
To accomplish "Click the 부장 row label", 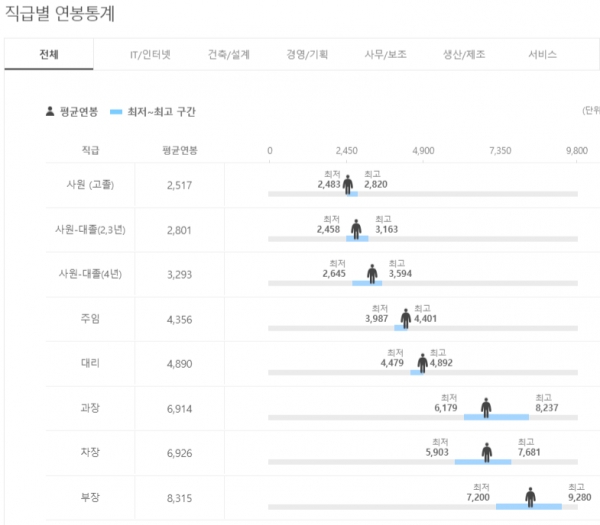I will click(90, 497).
